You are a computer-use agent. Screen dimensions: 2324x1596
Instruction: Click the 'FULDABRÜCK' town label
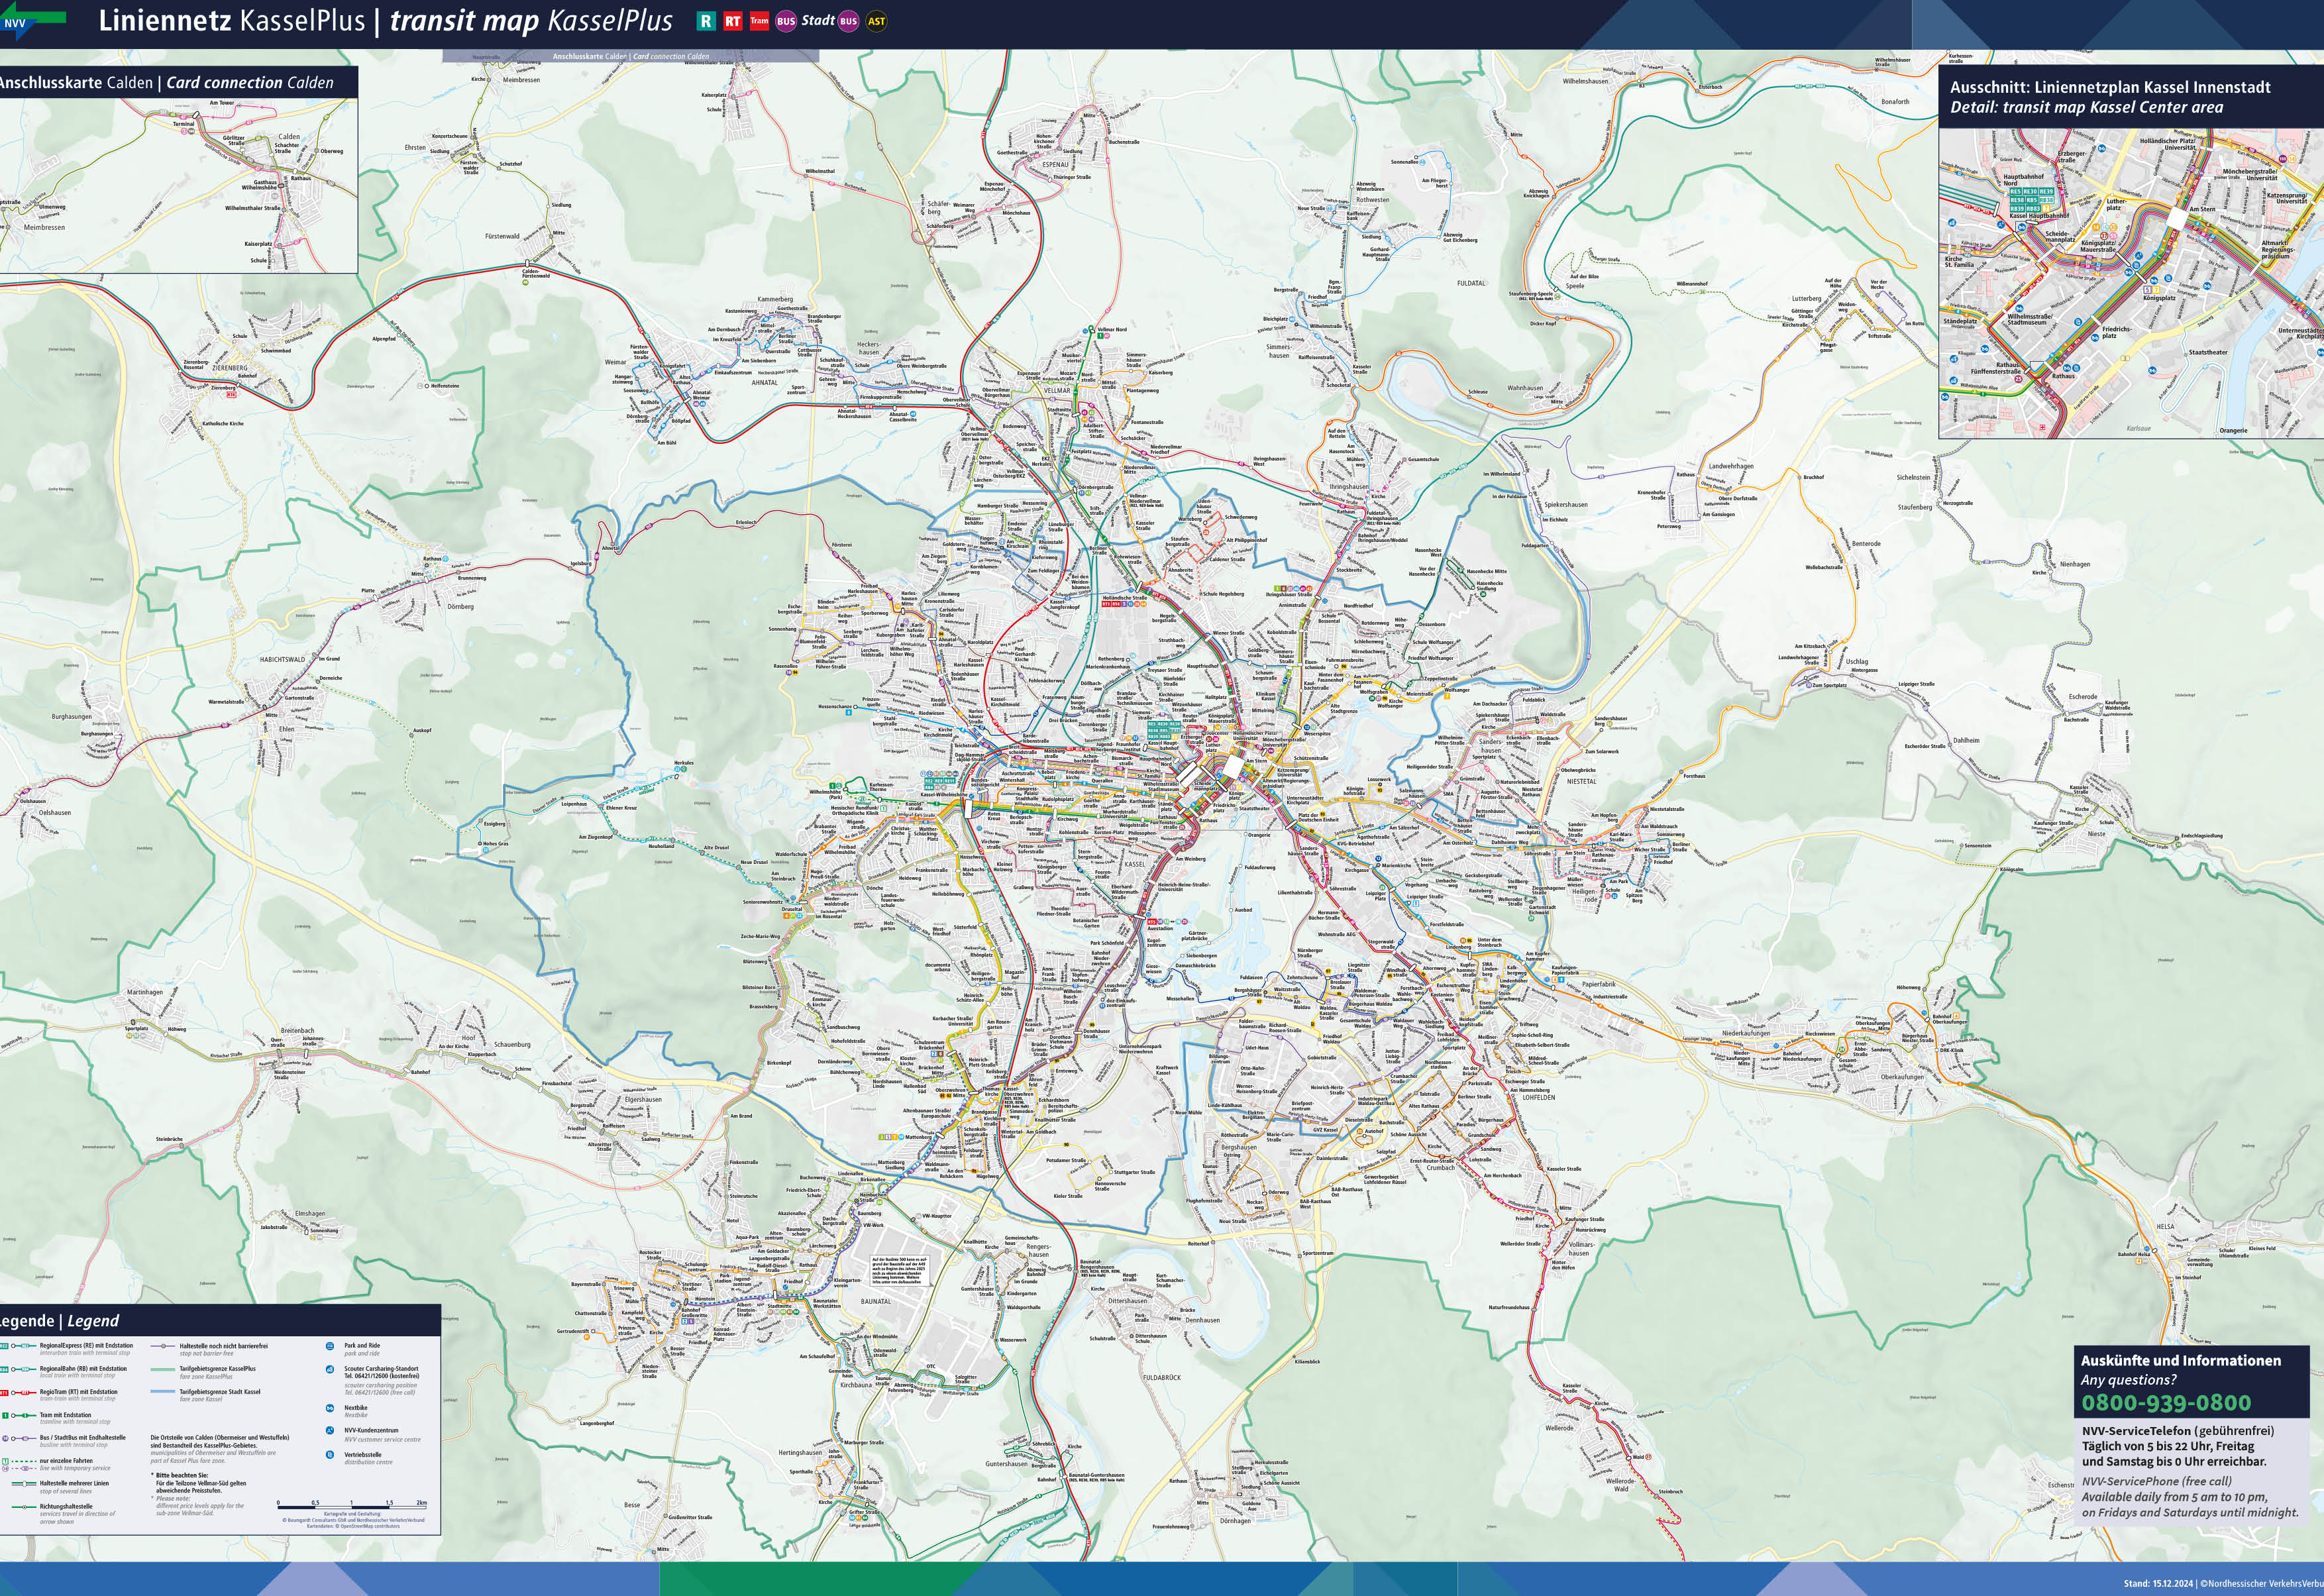[x=1161, y=1377]
